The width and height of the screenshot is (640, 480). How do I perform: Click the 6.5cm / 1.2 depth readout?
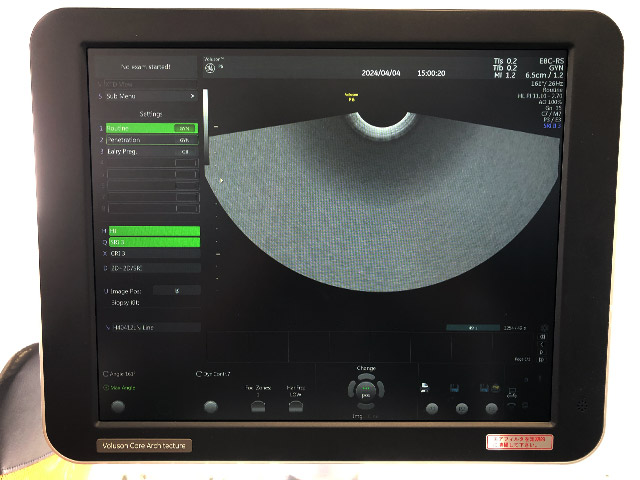click(544, 75)
